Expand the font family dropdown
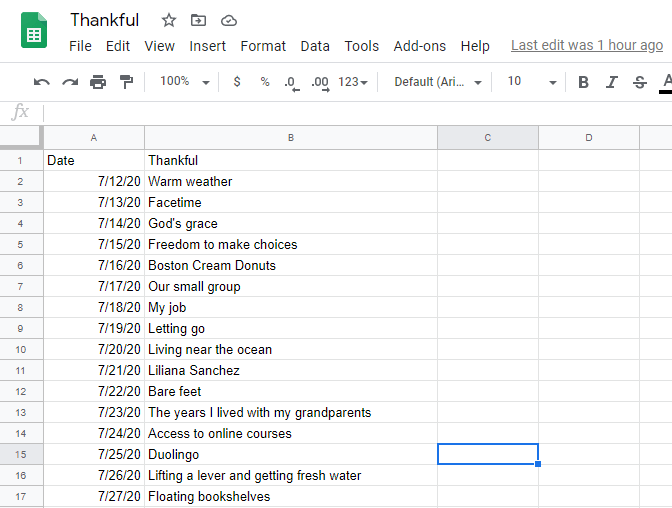 (438, 82)
